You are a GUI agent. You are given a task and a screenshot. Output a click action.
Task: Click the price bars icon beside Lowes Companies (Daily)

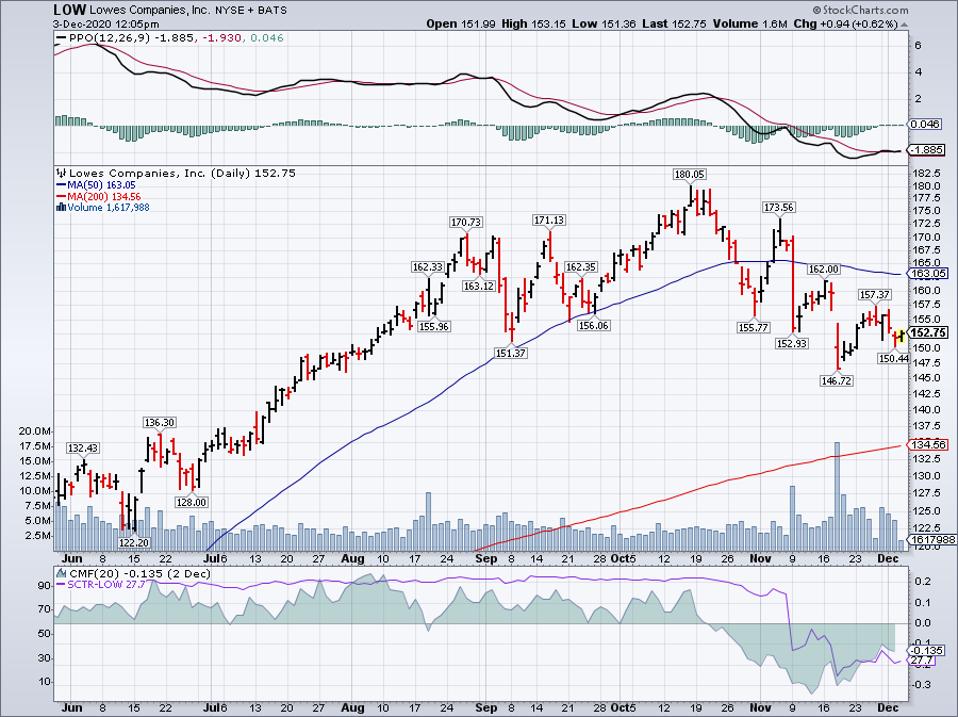coord(61,173)
